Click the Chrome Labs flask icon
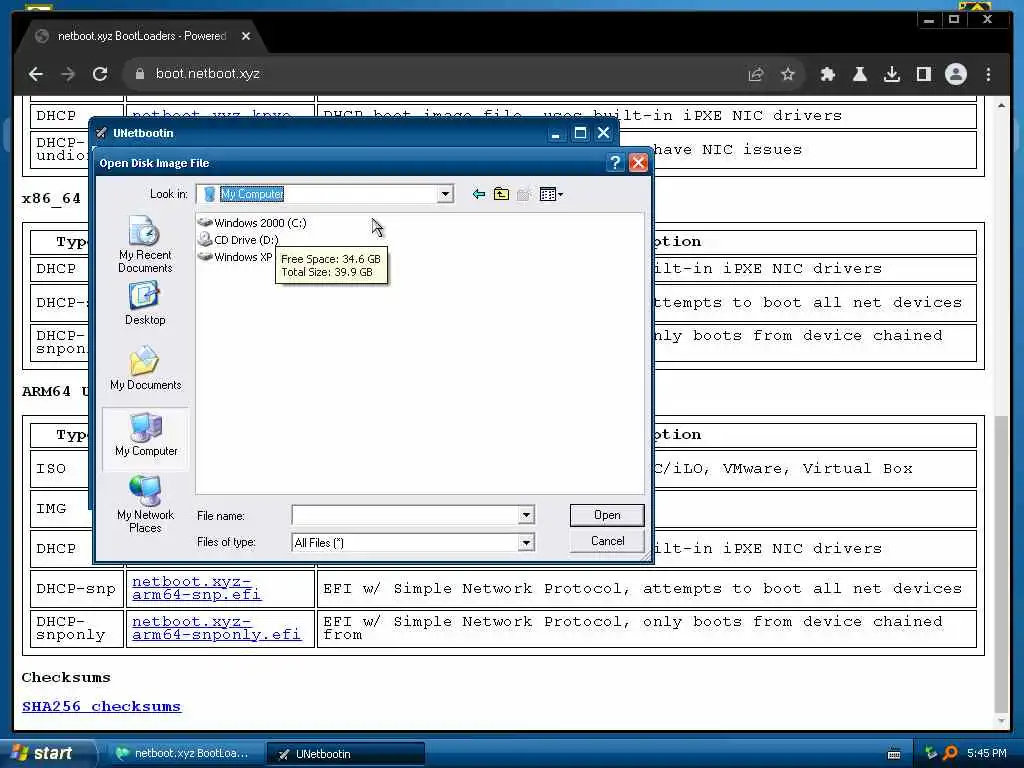 click(860, 74)
